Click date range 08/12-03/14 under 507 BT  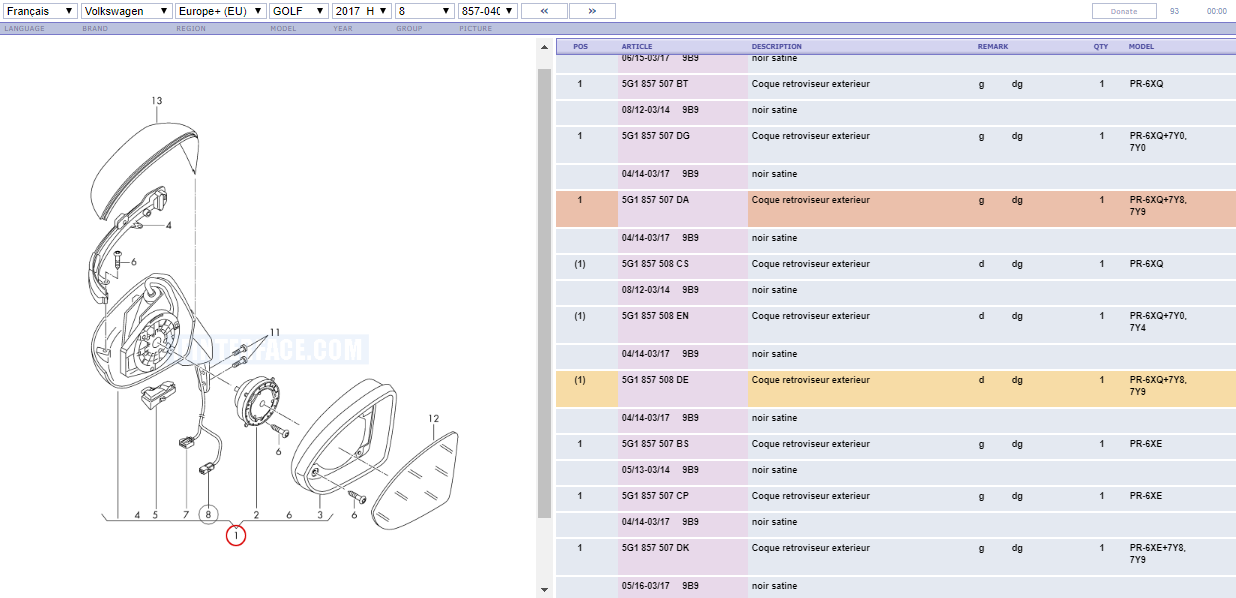(x=646, y=110)
